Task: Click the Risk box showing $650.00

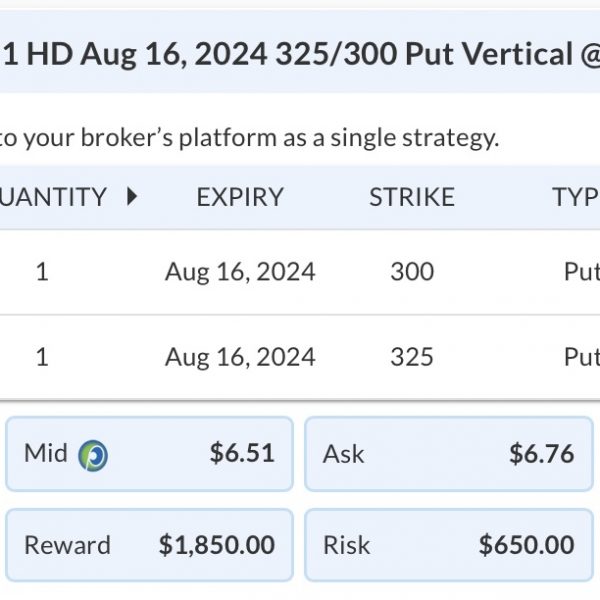Action: [449, 545]
